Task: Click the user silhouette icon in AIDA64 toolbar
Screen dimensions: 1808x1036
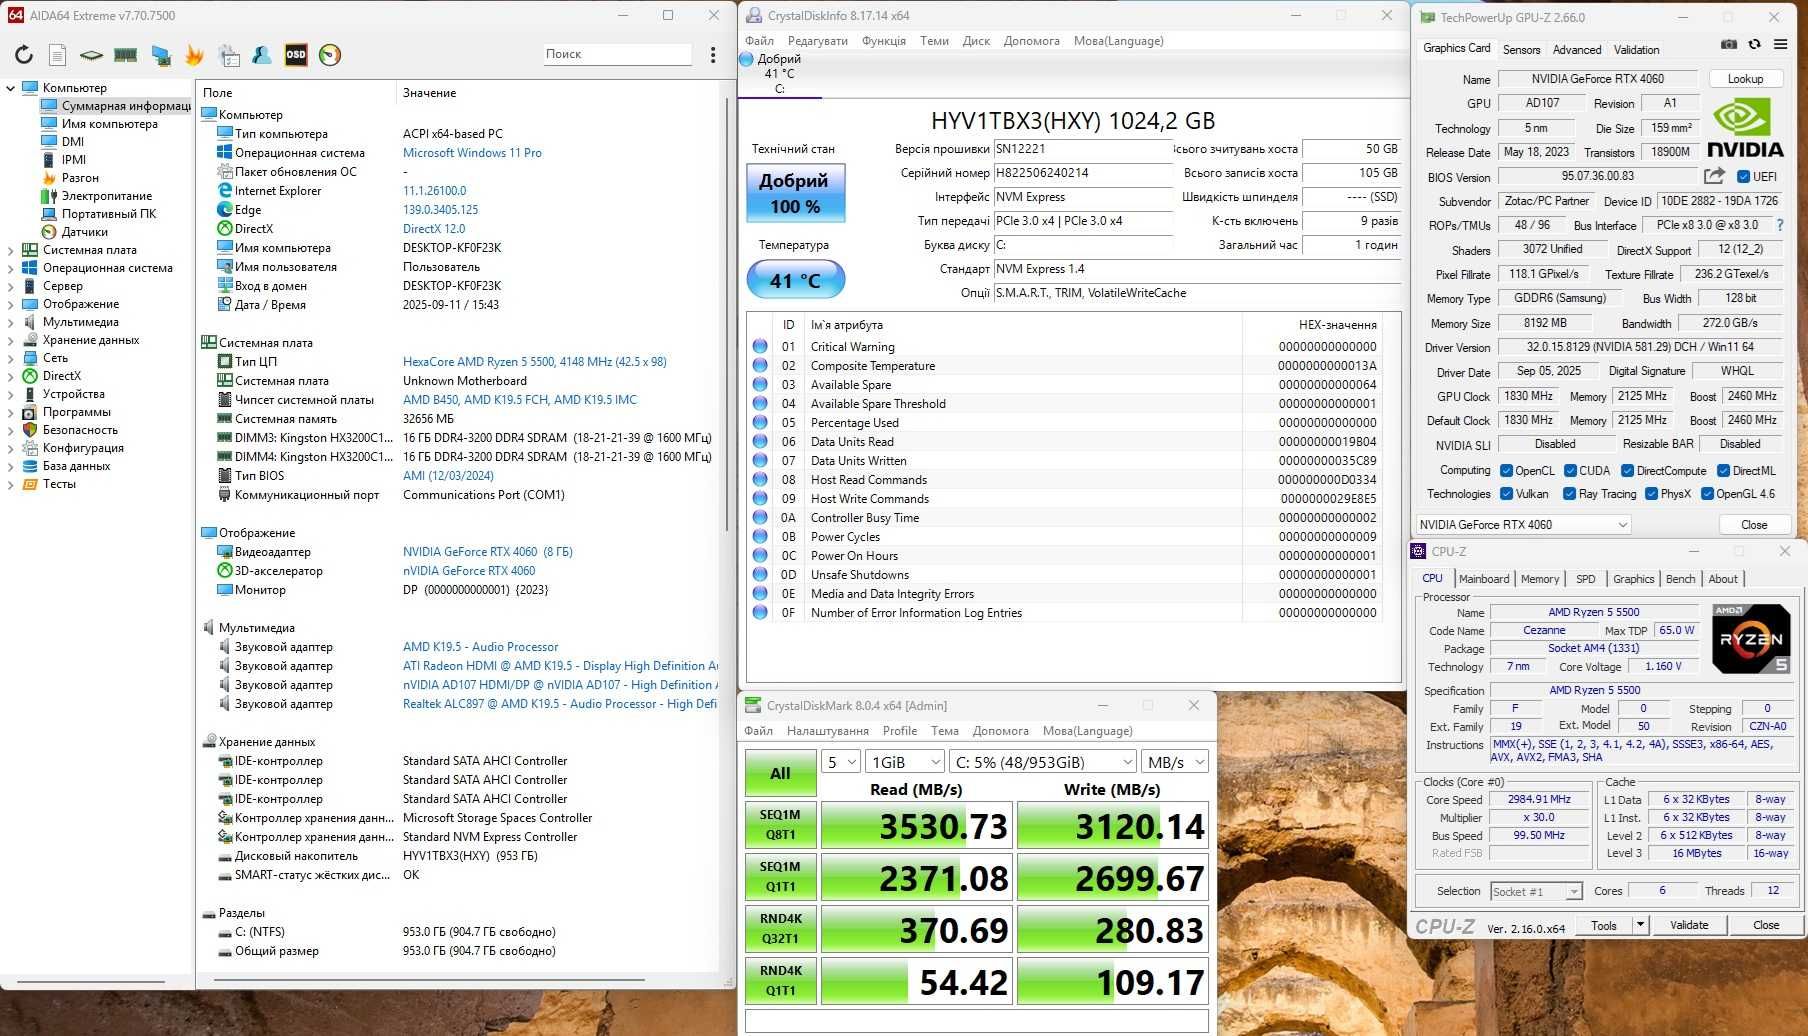Action: 262,55
